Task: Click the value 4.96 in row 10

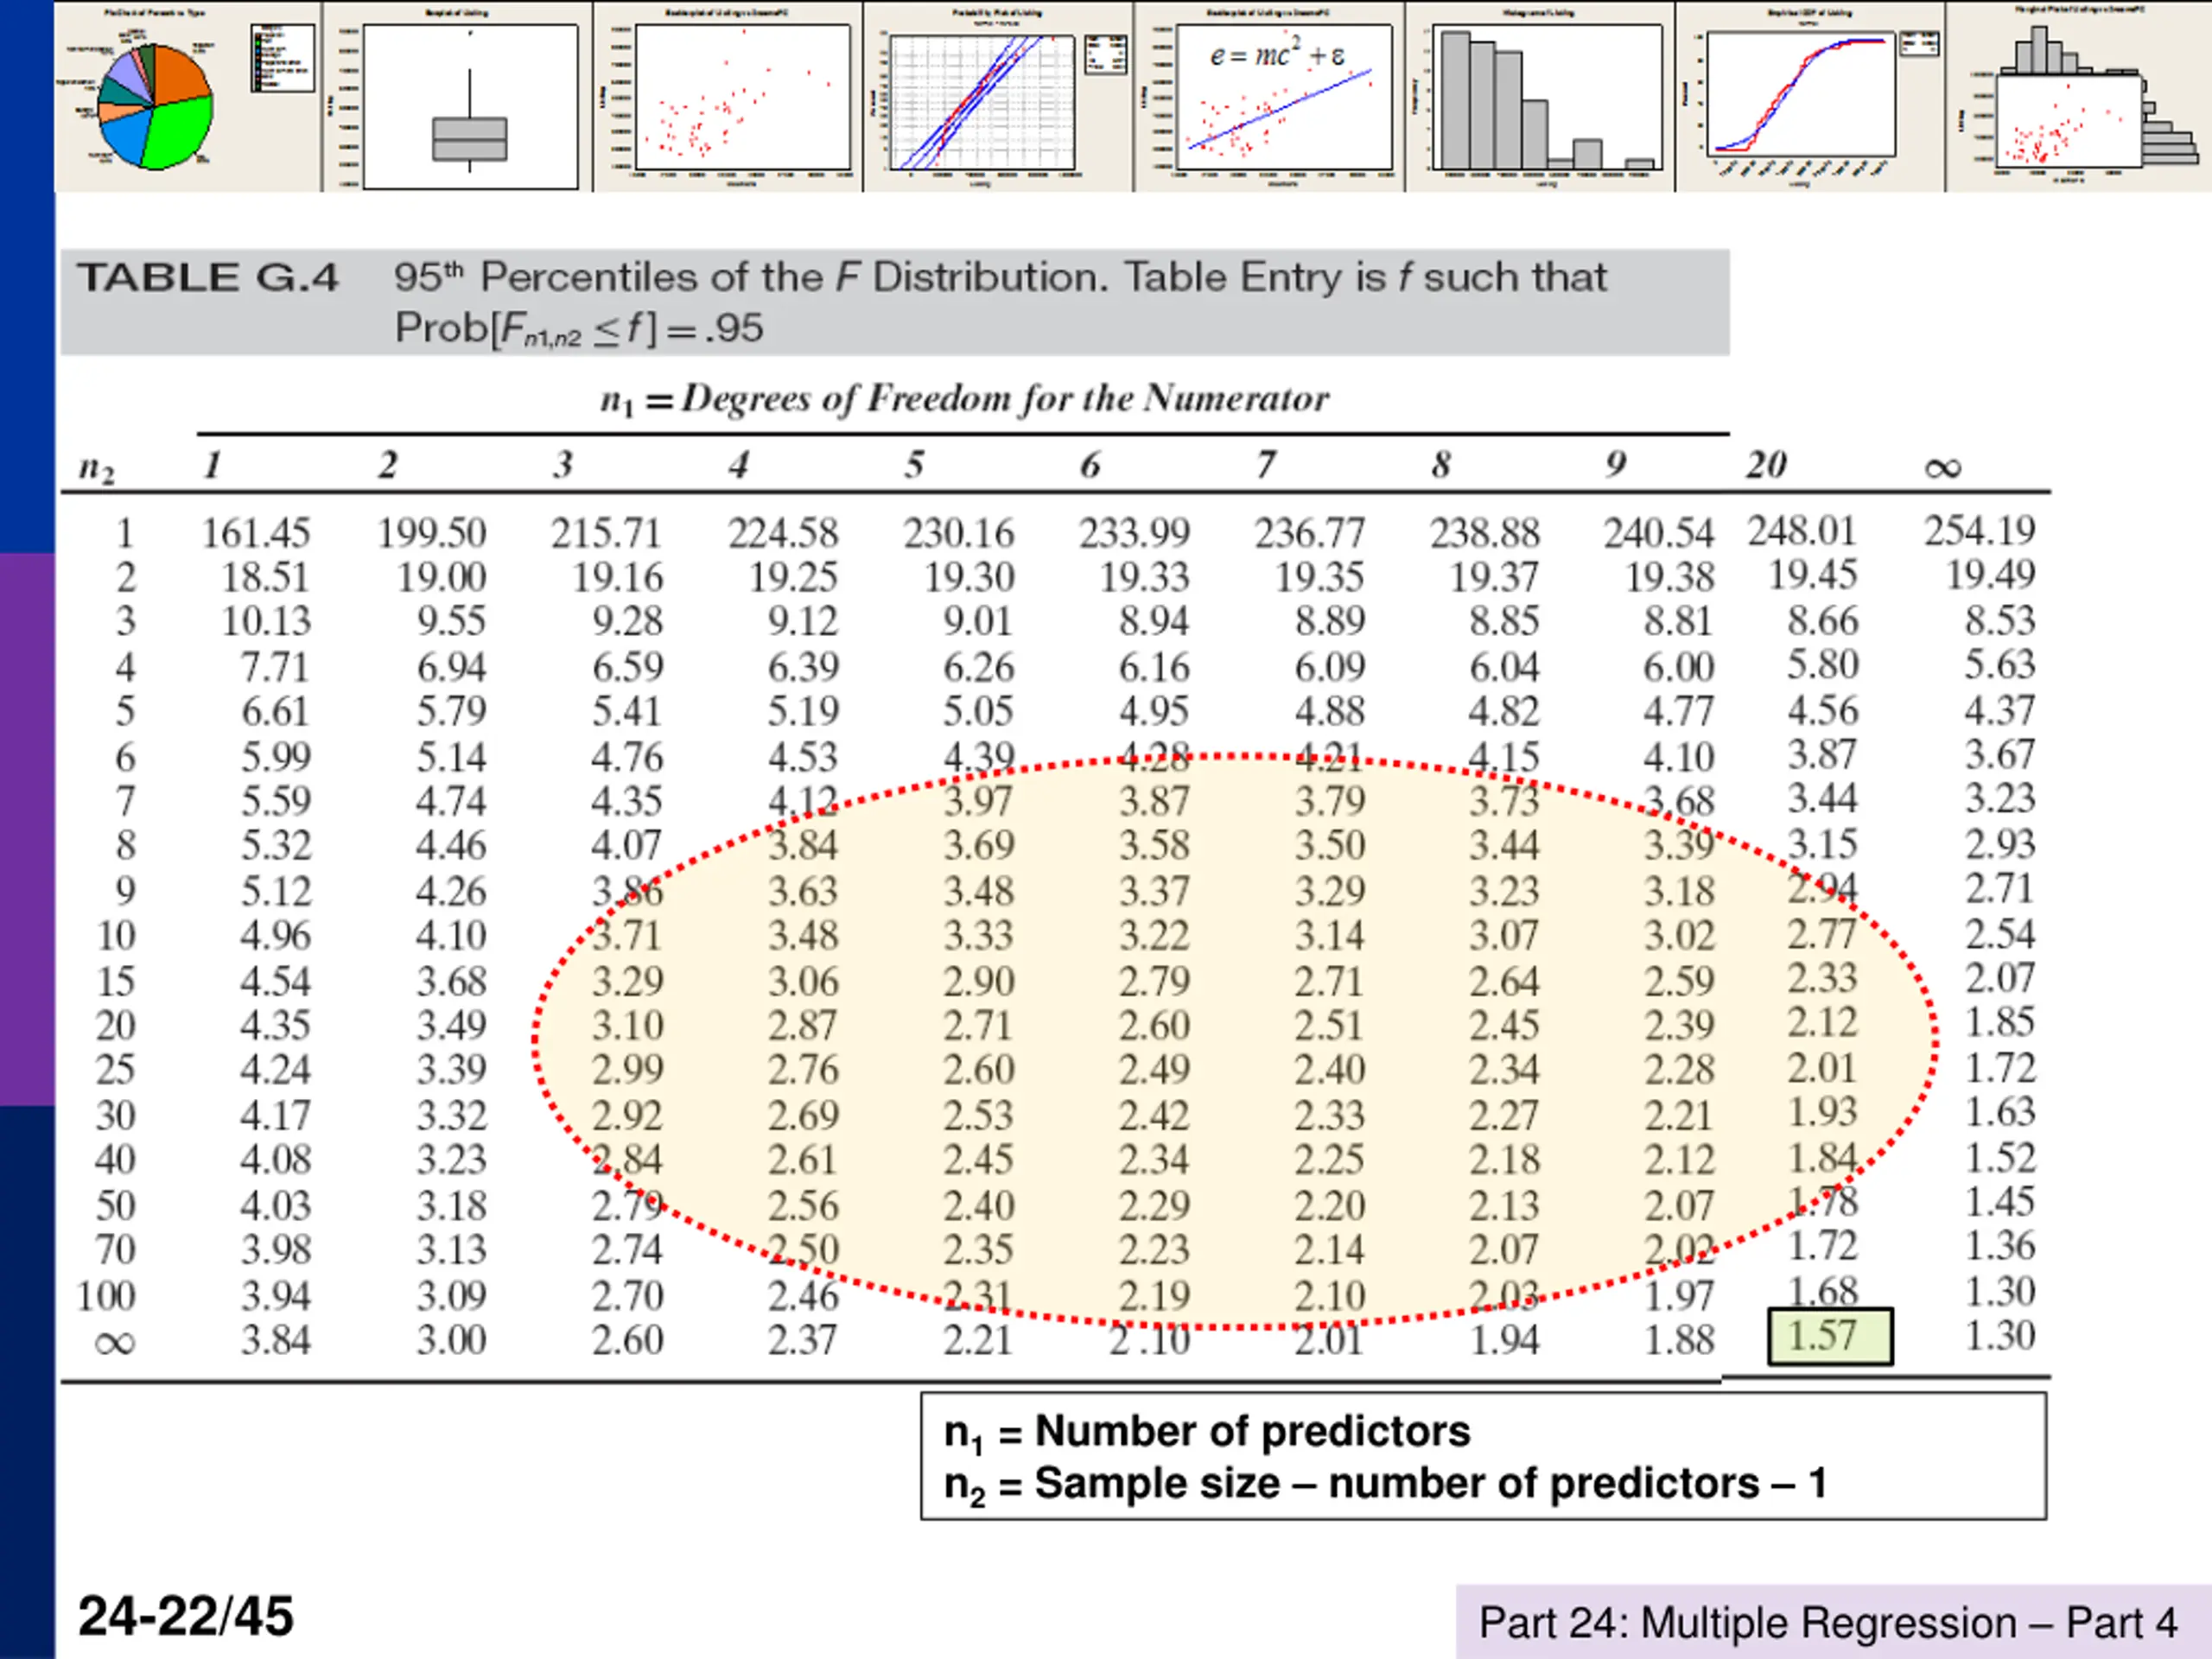Action: pos(275,935)
